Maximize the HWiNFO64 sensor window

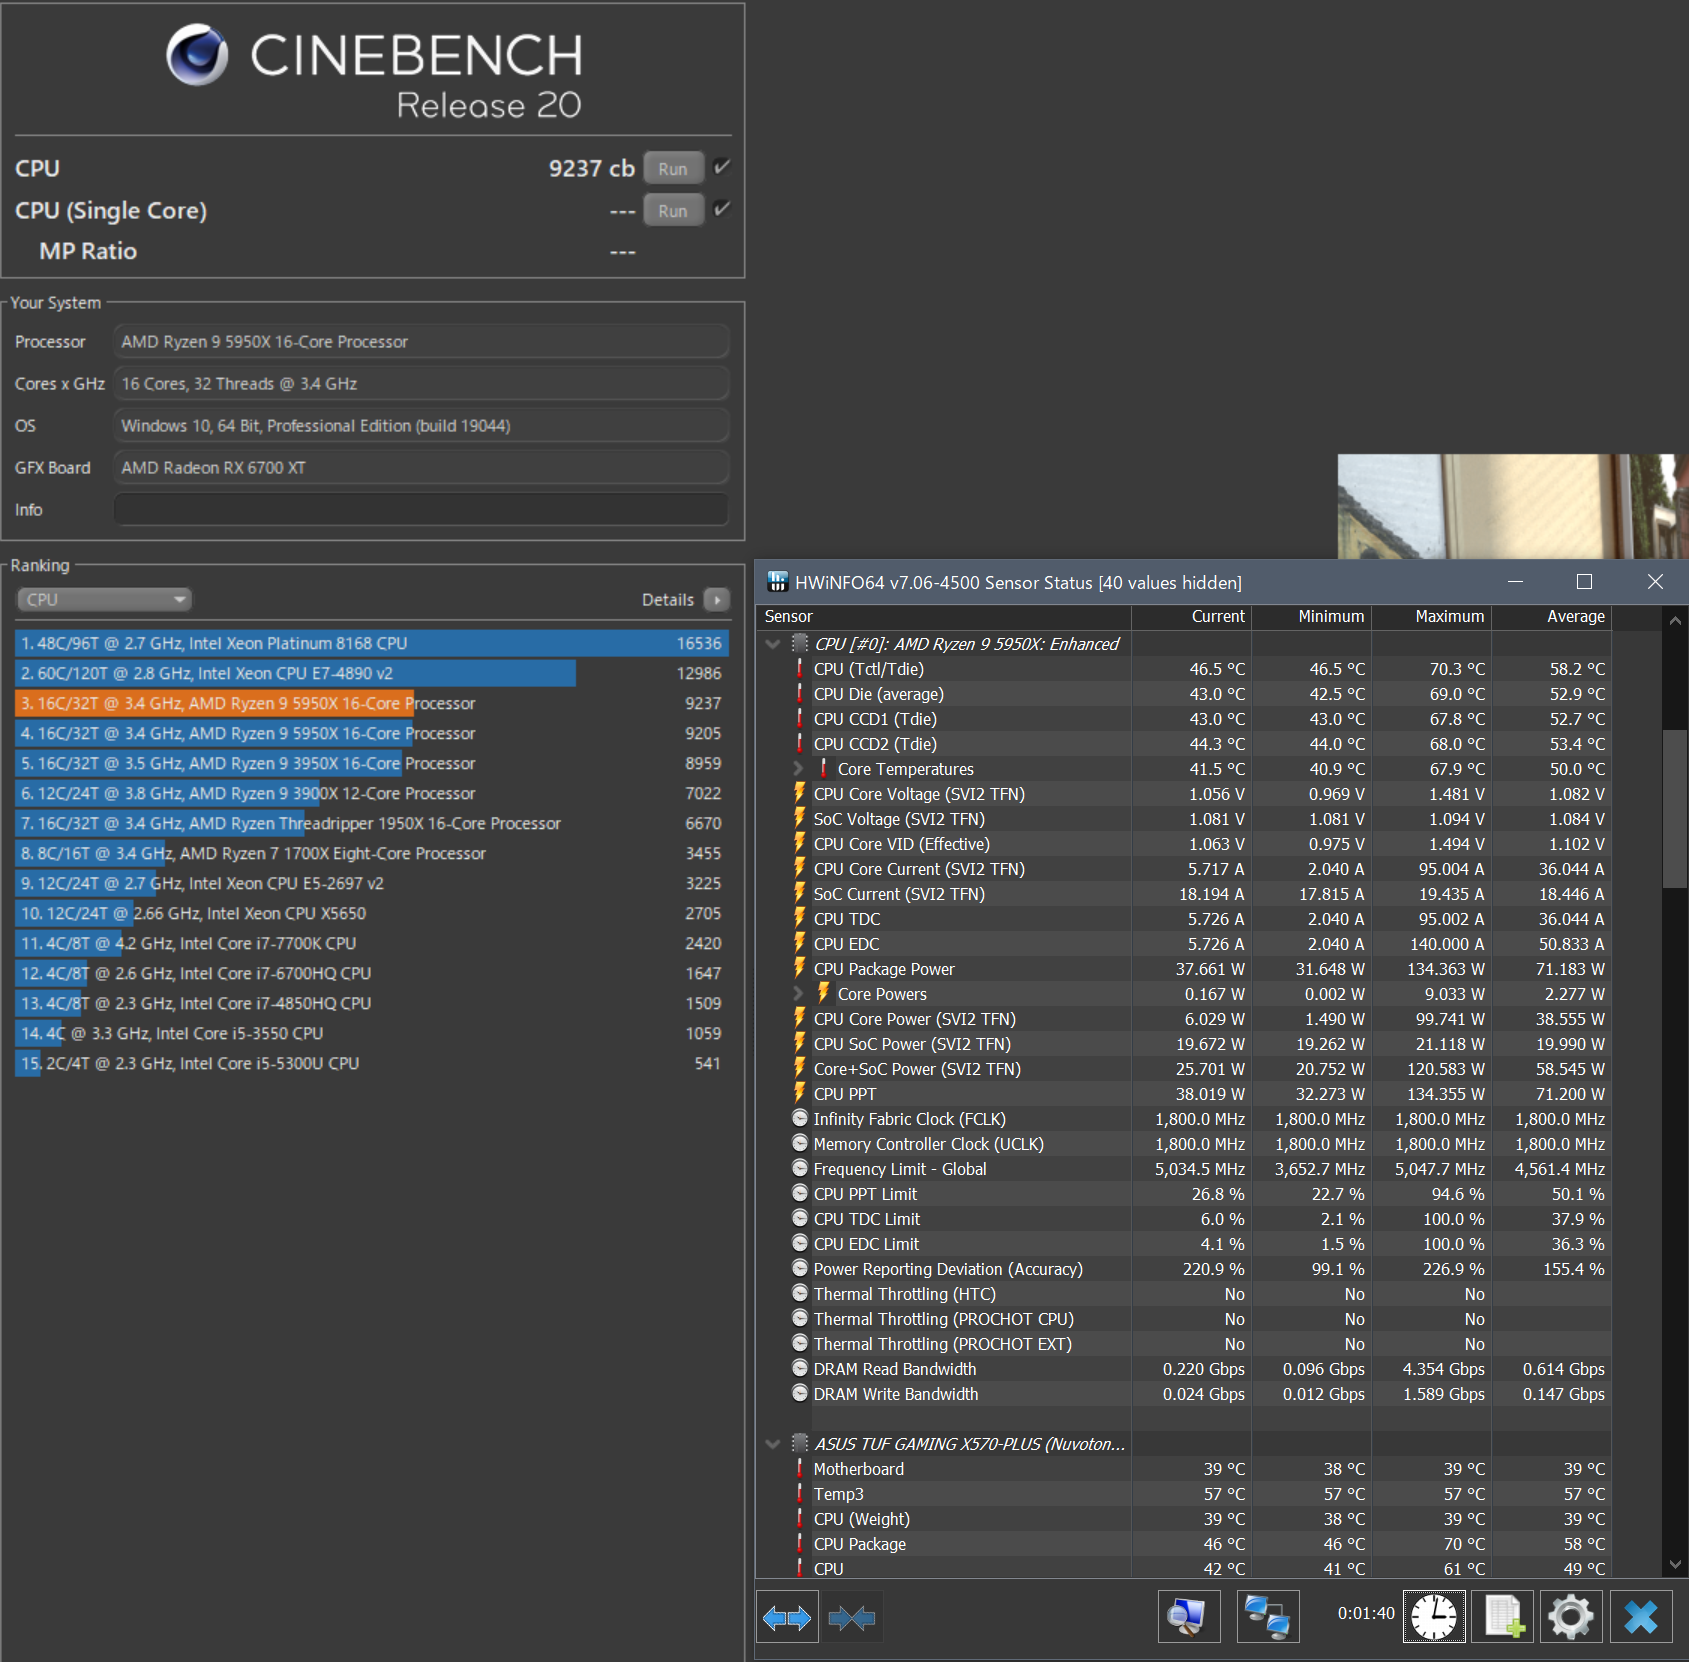point(1584,582)
